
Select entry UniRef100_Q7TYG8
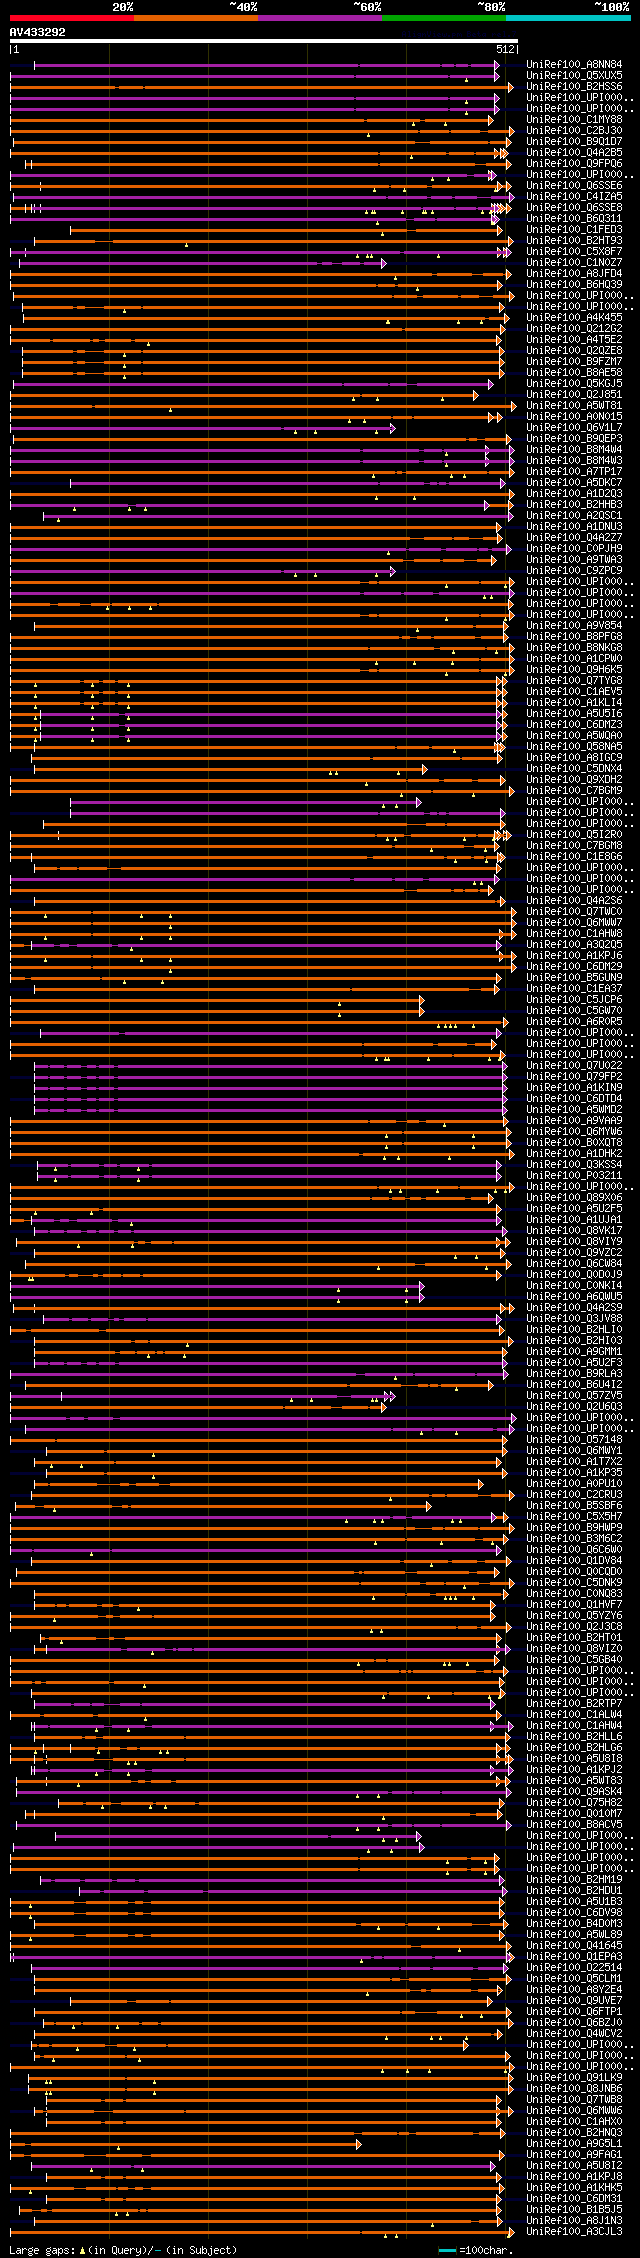pos(574,680)
